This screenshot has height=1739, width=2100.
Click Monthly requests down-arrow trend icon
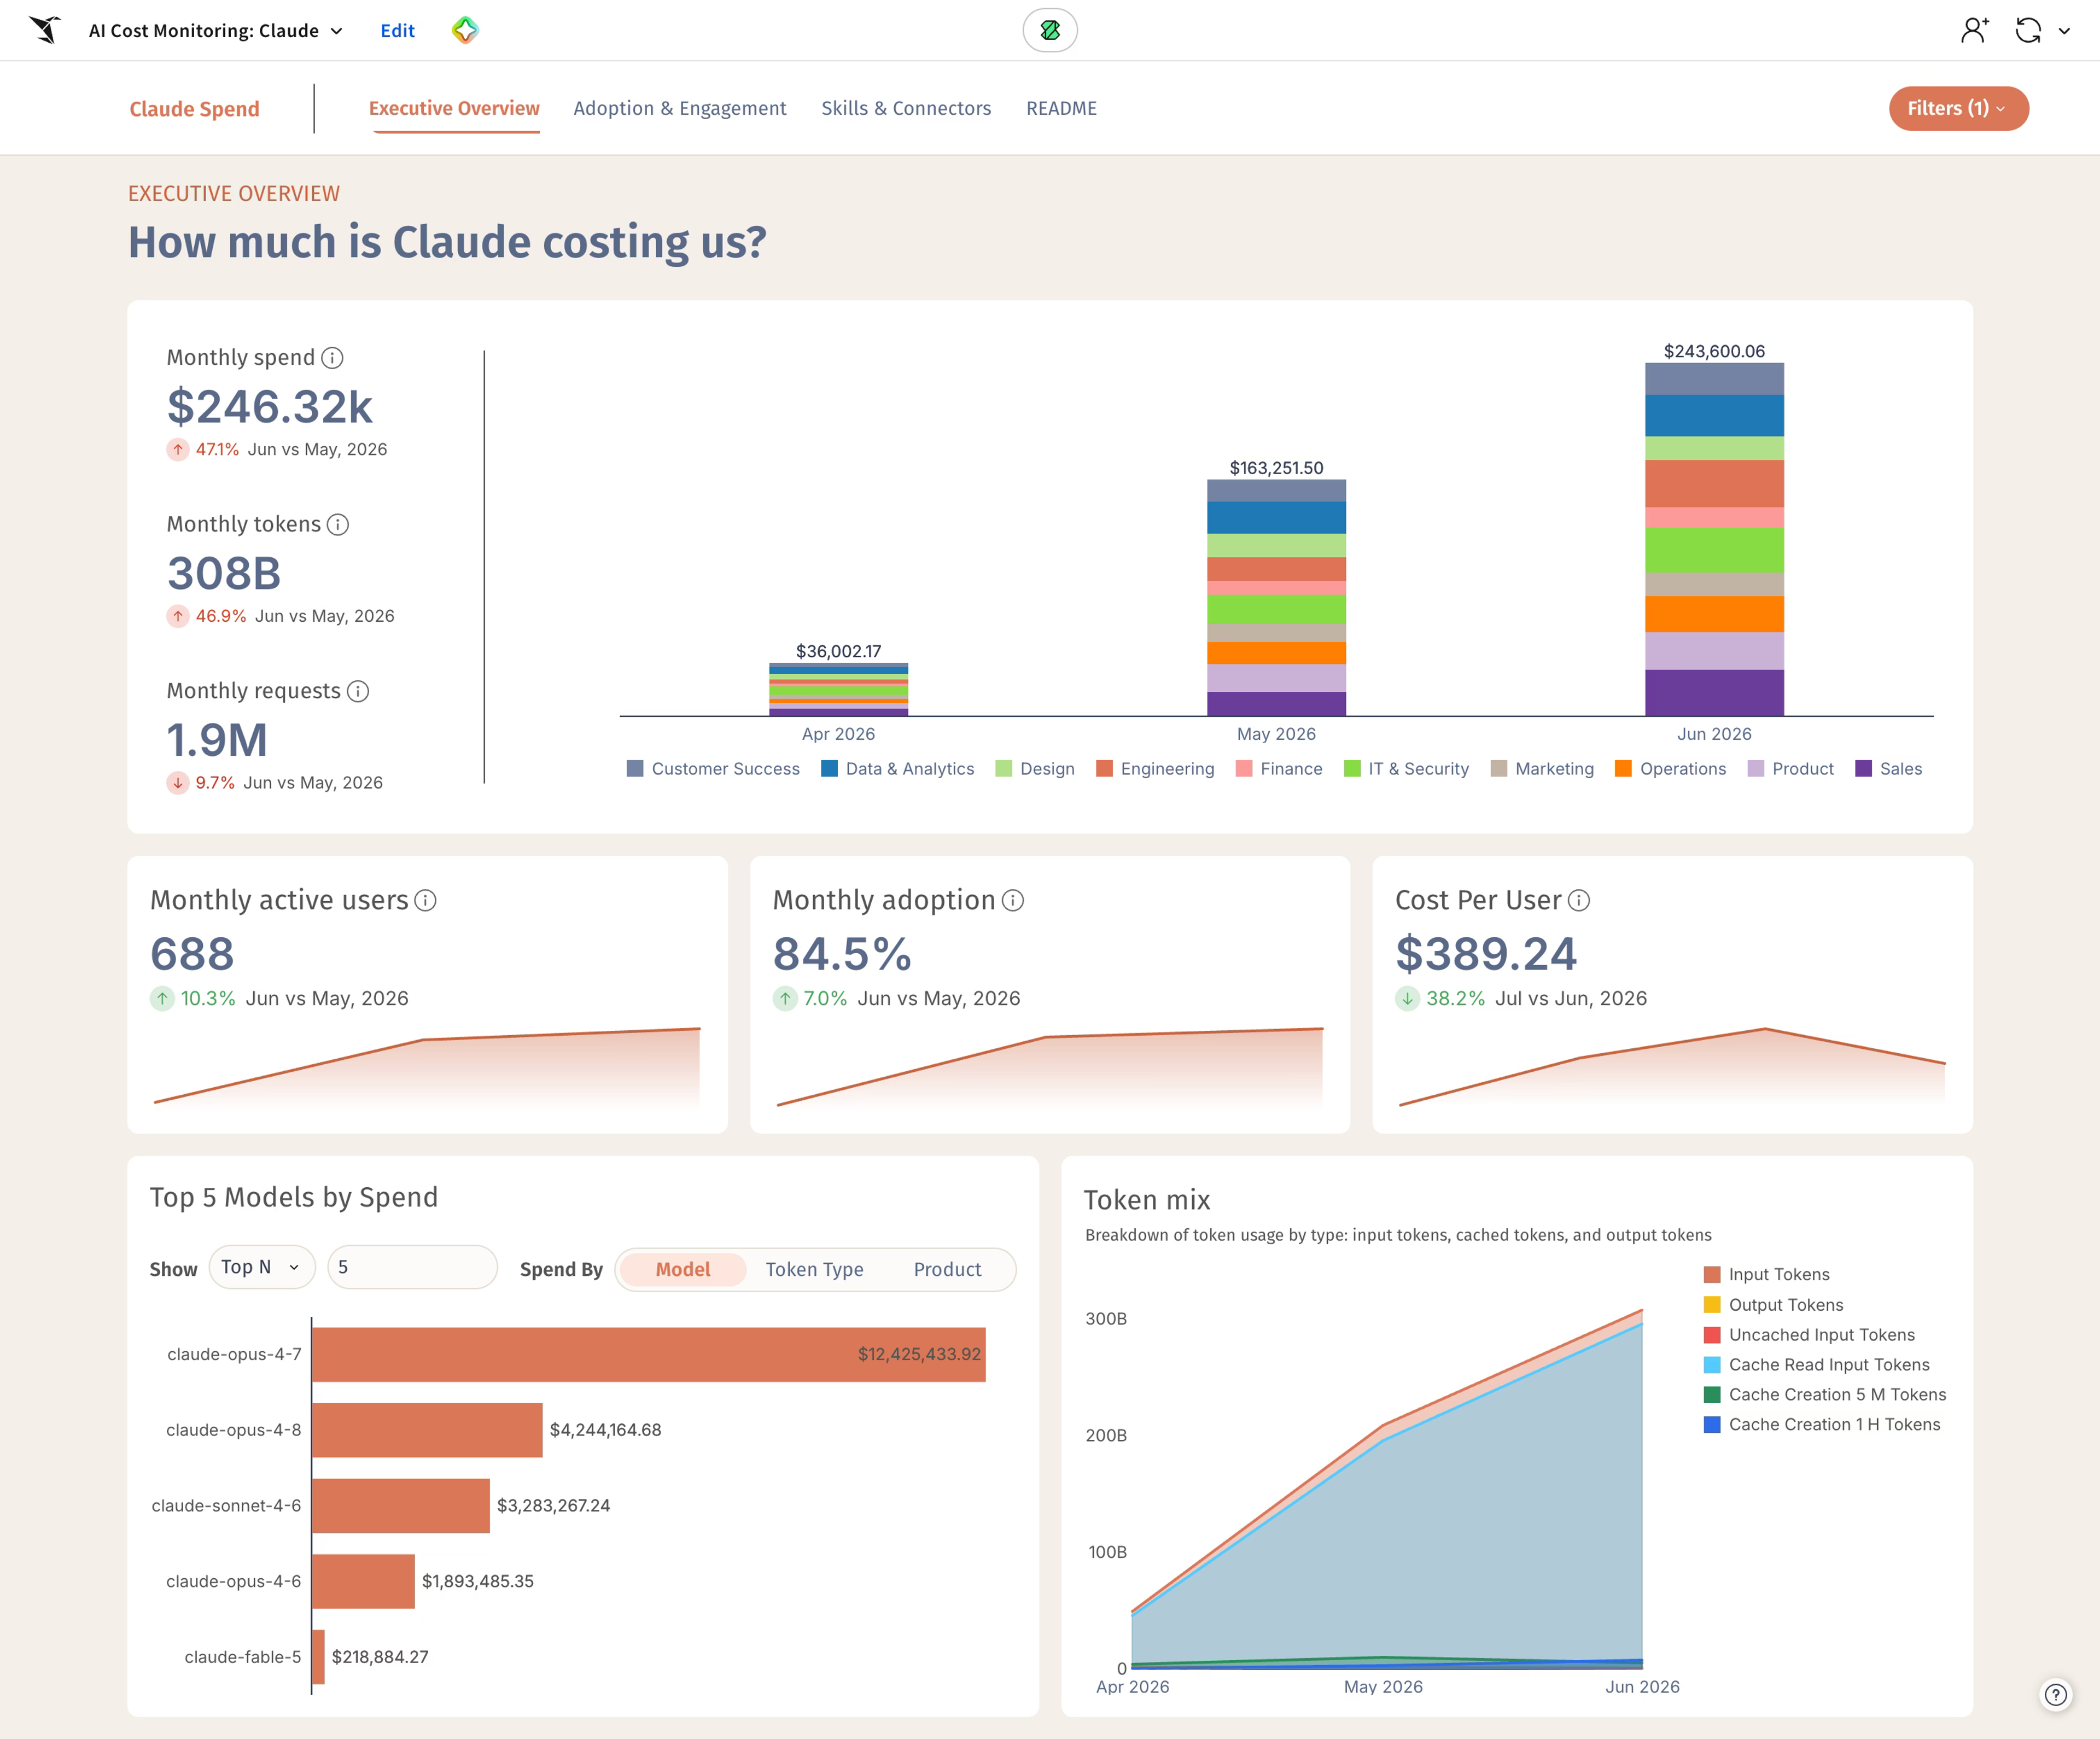178,783
